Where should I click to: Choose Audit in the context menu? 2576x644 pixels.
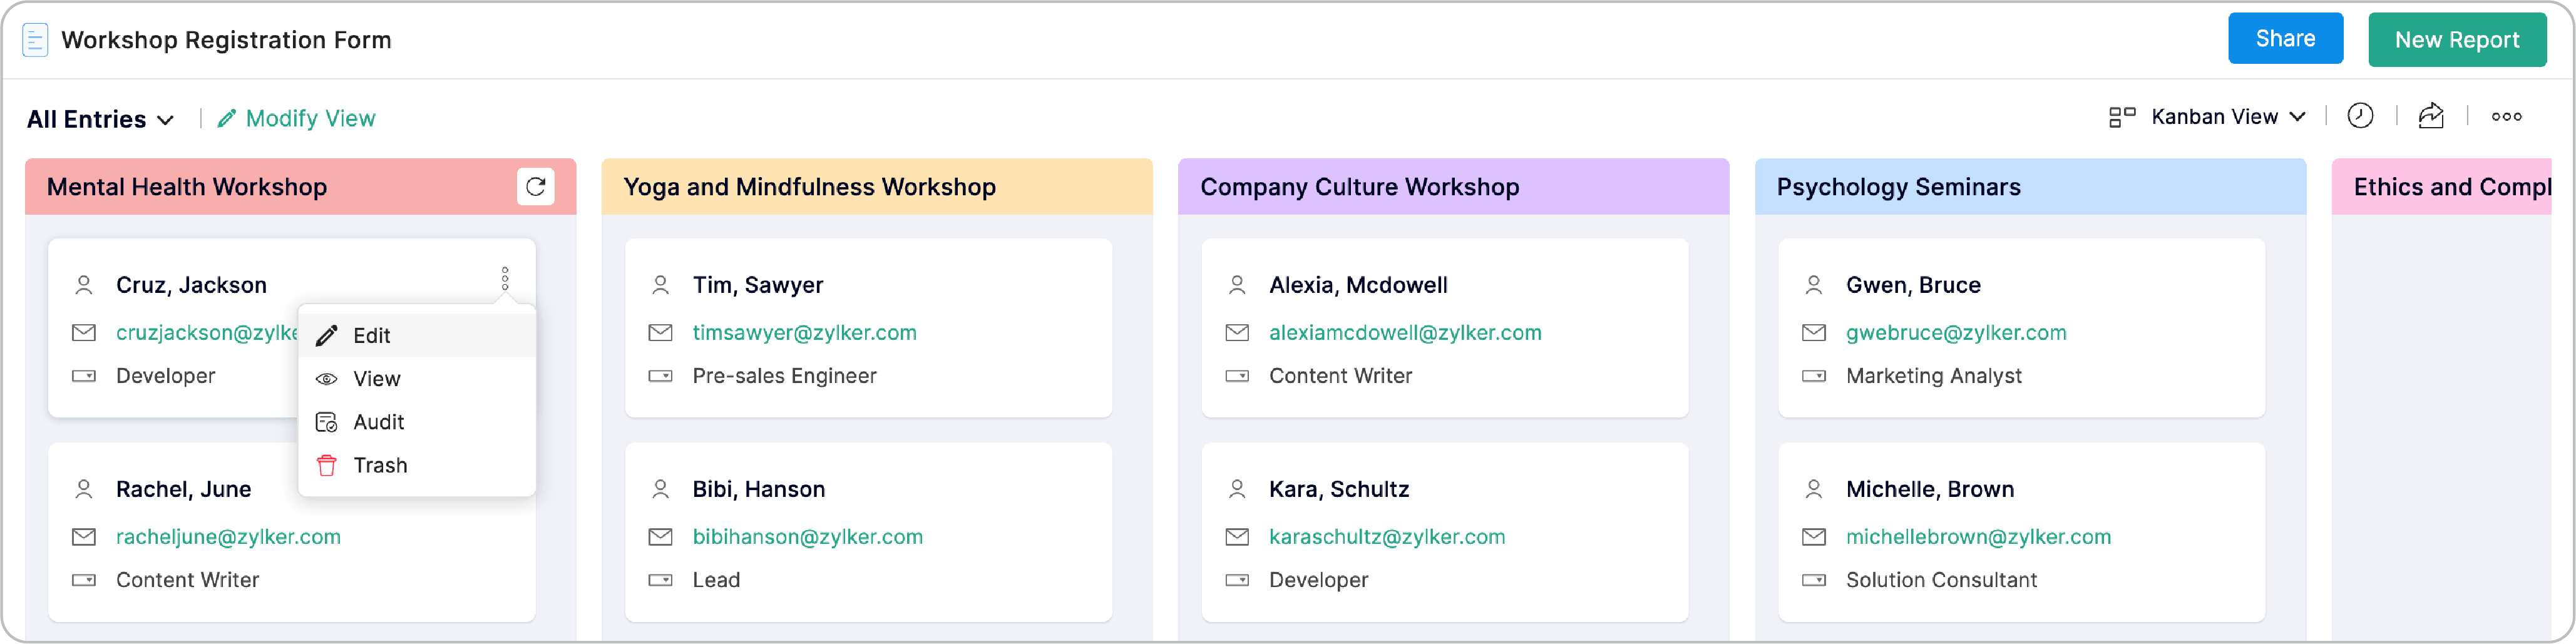point(377,421)
